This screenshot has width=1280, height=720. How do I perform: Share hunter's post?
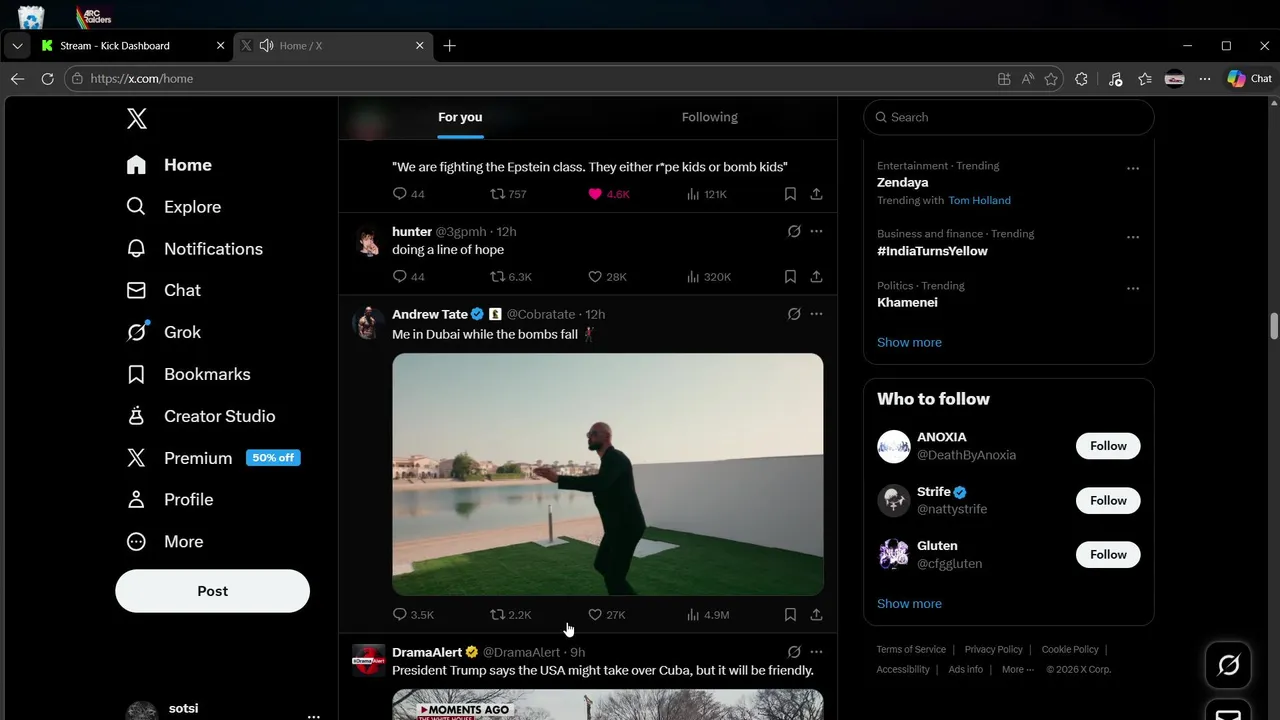pyautogui.click(x=816, y=277)
